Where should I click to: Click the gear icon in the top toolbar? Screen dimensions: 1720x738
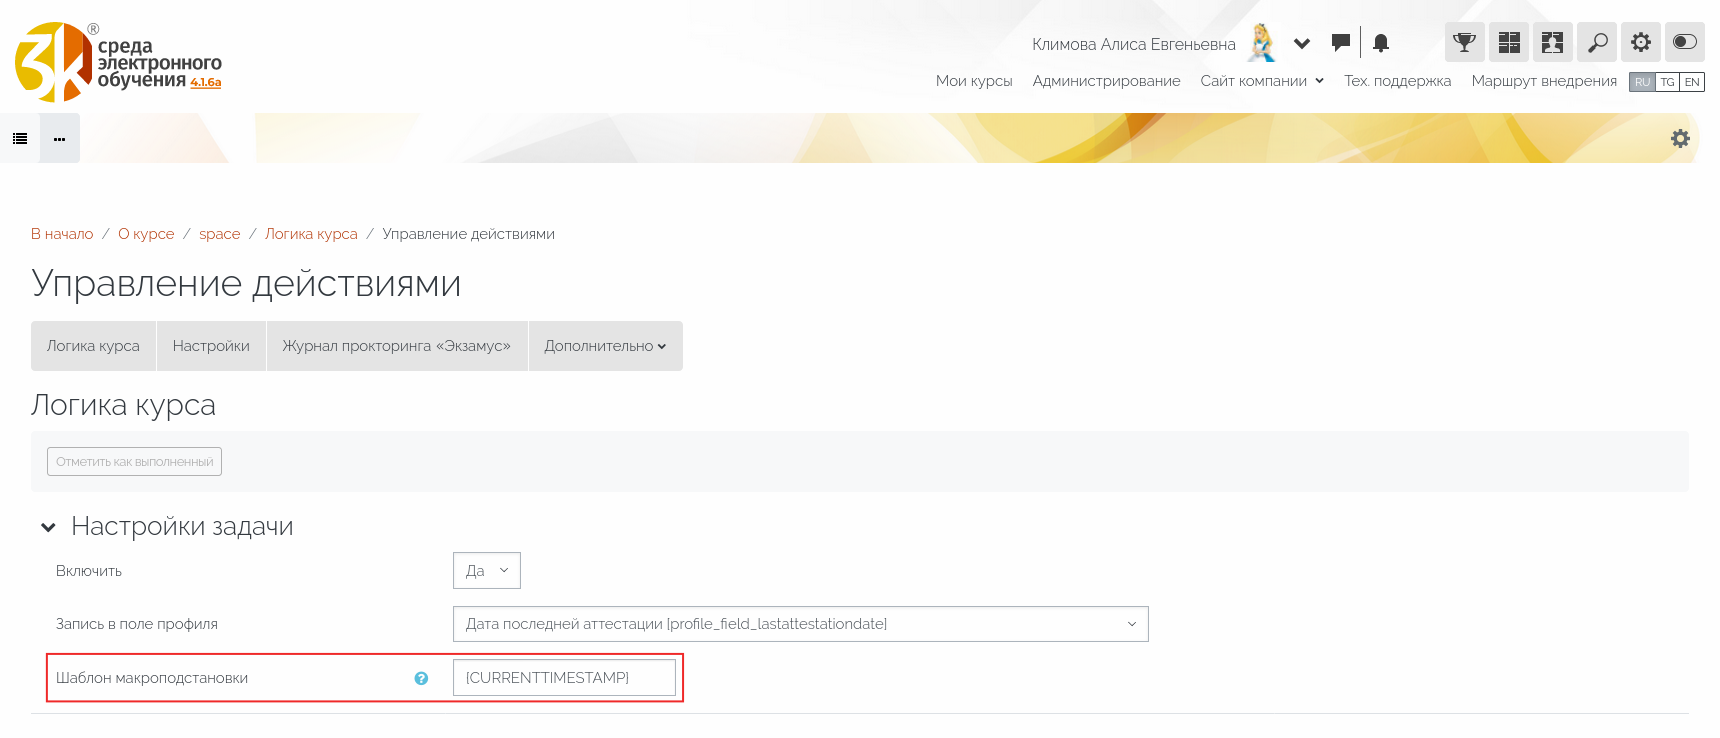[1641, 42]
